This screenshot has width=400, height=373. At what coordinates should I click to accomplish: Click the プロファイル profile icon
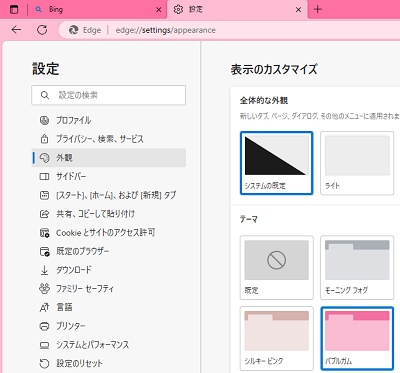click(44, 120)
